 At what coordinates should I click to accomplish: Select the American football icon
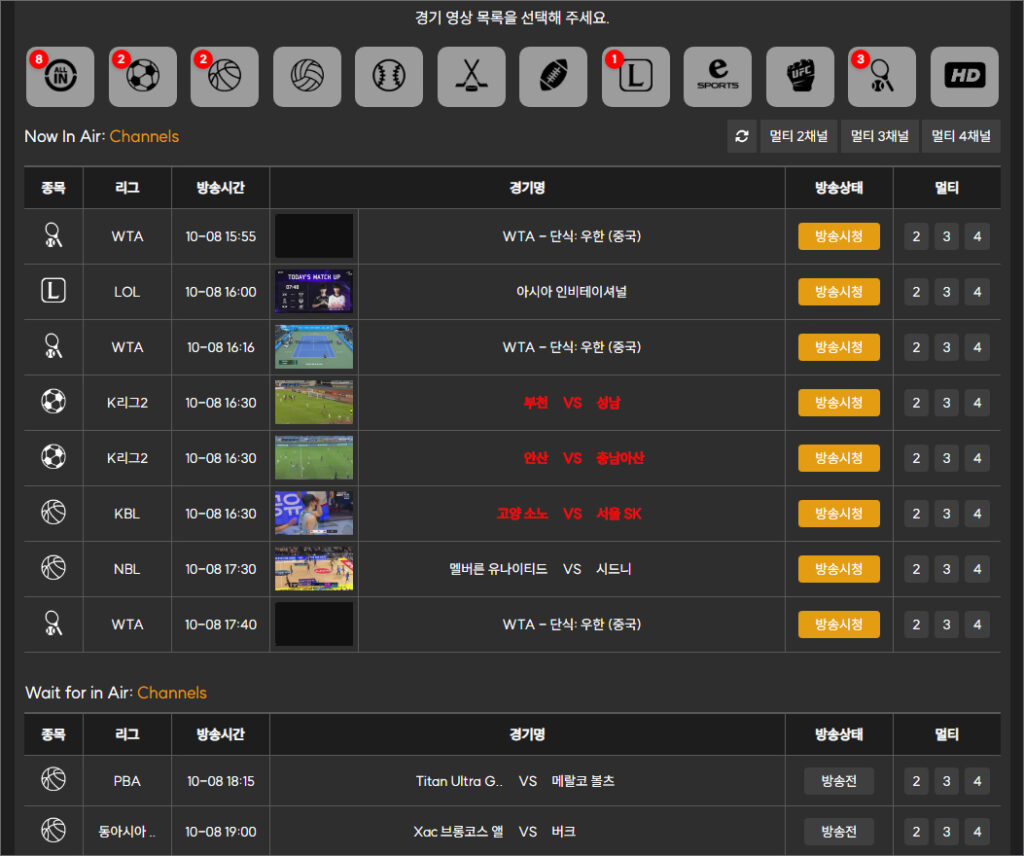point(553,77)
